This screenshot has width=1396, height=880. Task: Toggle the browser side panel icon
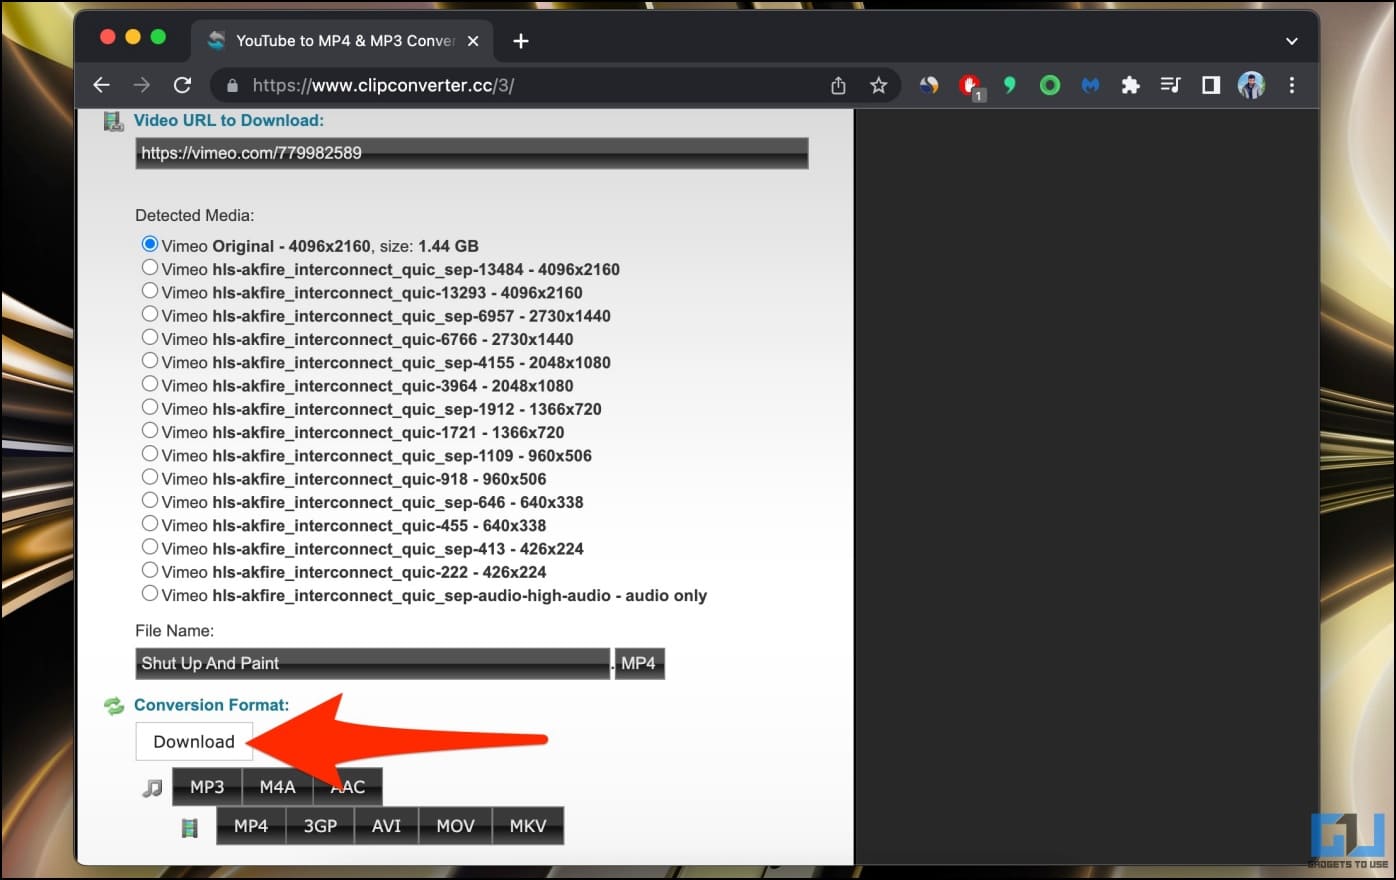tap(1211, 85)
